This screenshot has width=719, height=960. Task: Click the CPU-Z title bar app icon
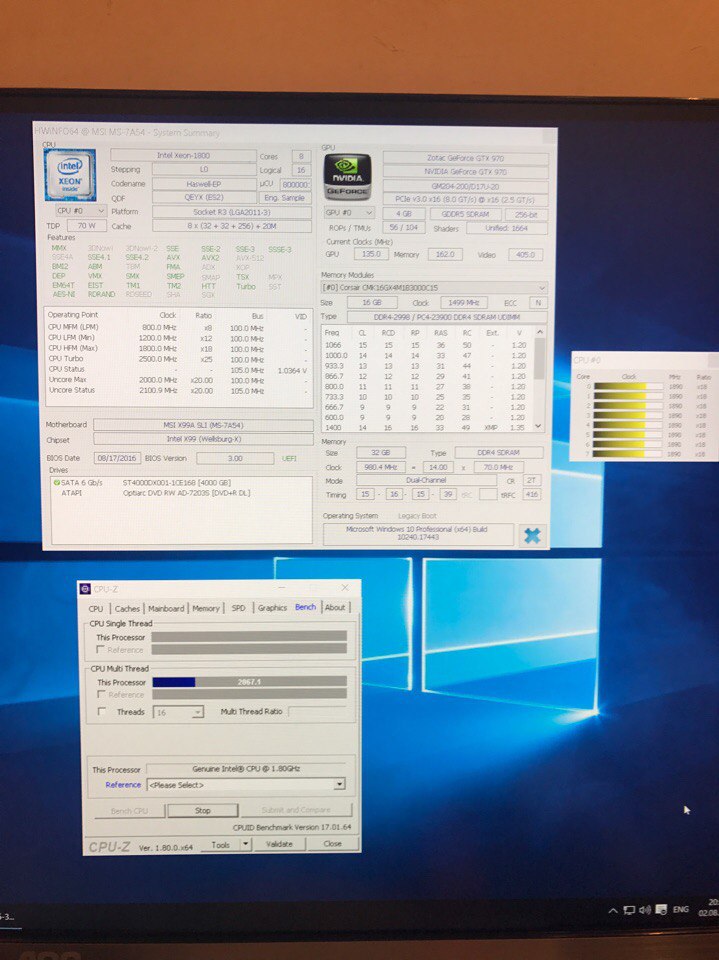(85, 588)
